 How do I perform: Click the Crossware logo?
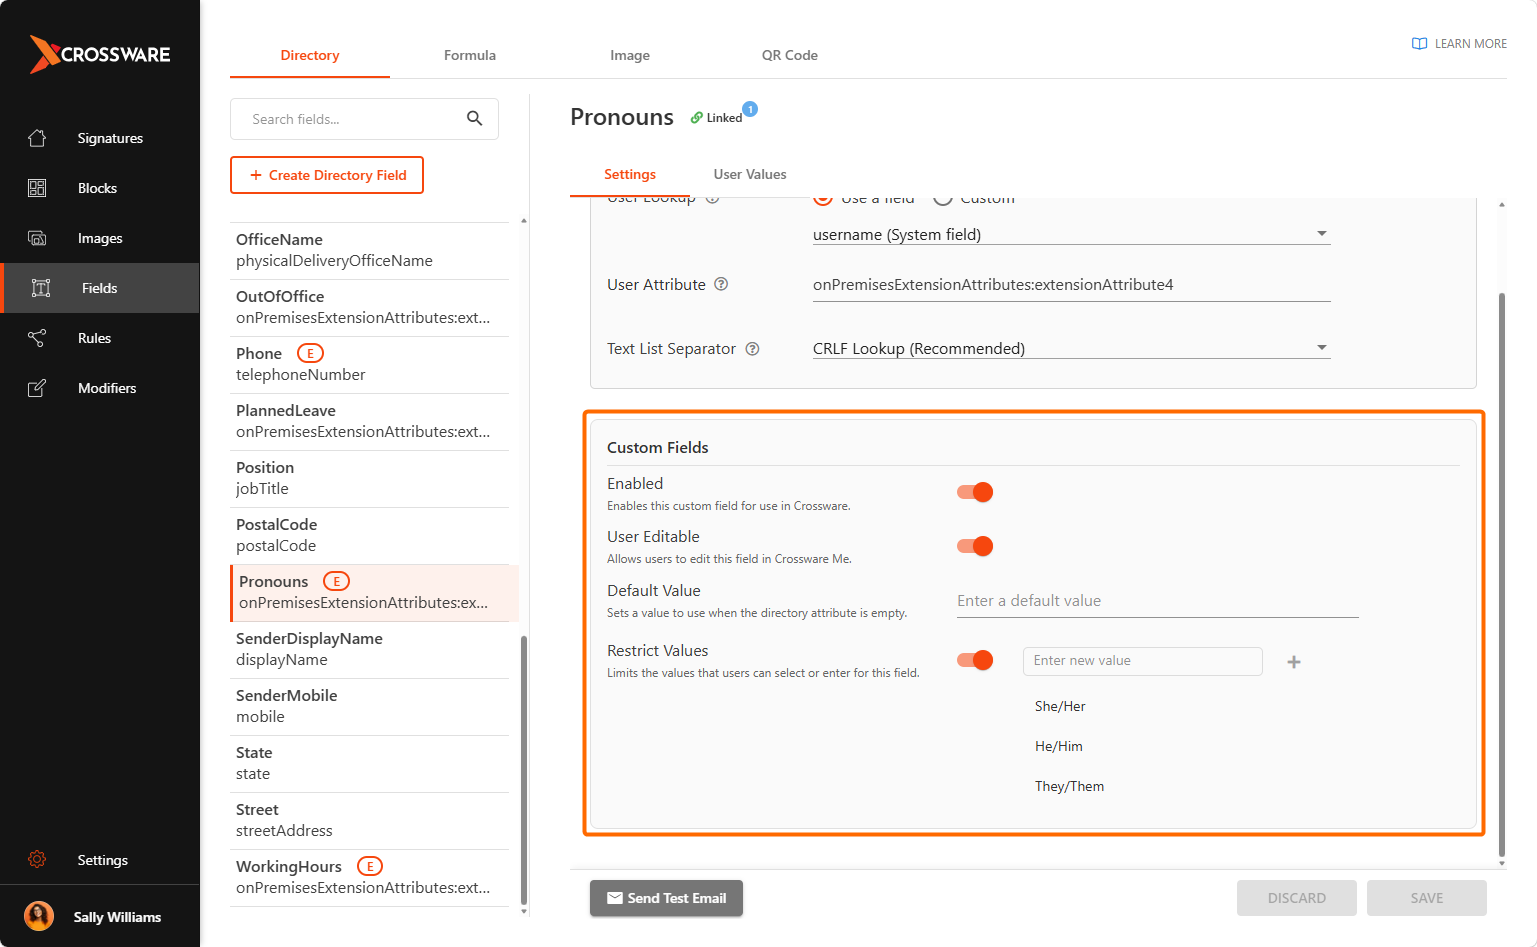pos(100,54)
